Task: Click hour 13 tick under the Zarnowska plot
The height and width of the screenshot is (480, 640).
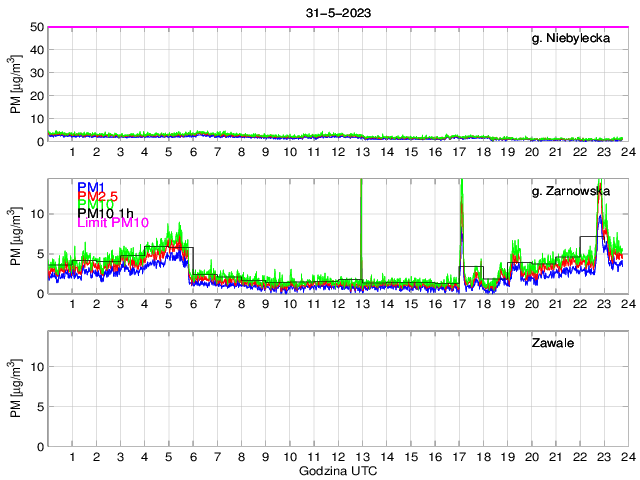Action: 361,304
